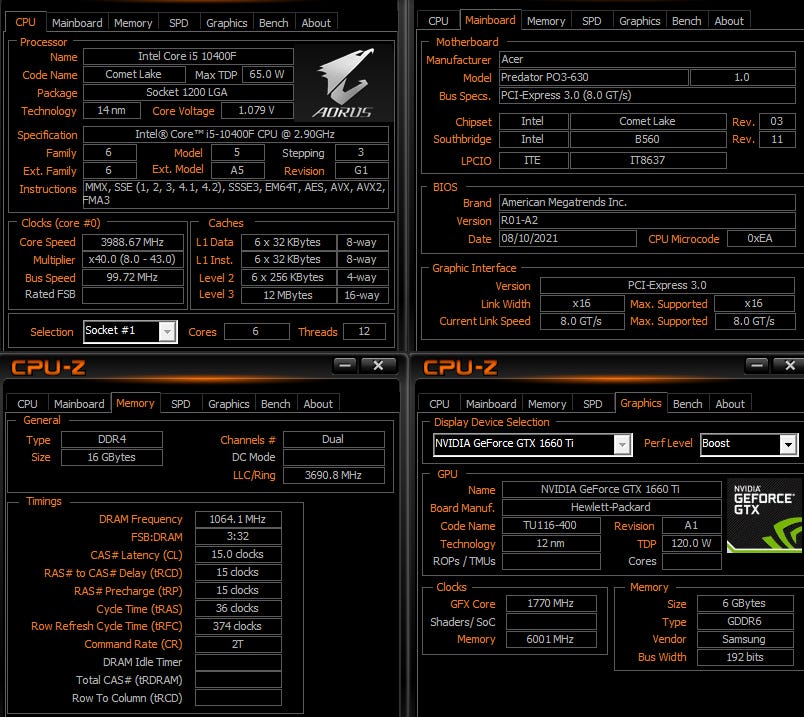
Task: Click the LLC/Ring value 3690.8 MHz
Action: (333, 475)
